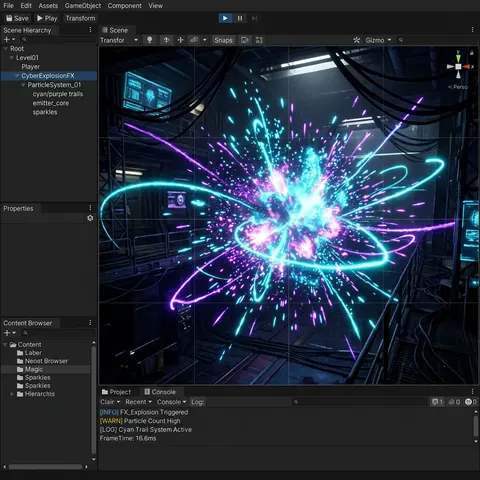Viewport: 480px width, 480px height.
Task: Toggle the pivot tool icon
Action: pyautogui.click(x=167, y=40)
